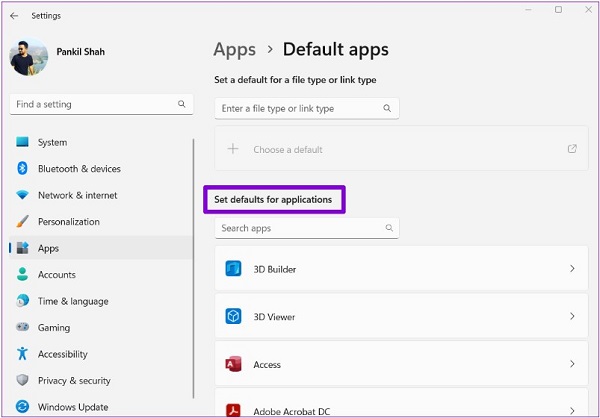
Task: Open Windows Update settings
Action: [x=101, y=407]
